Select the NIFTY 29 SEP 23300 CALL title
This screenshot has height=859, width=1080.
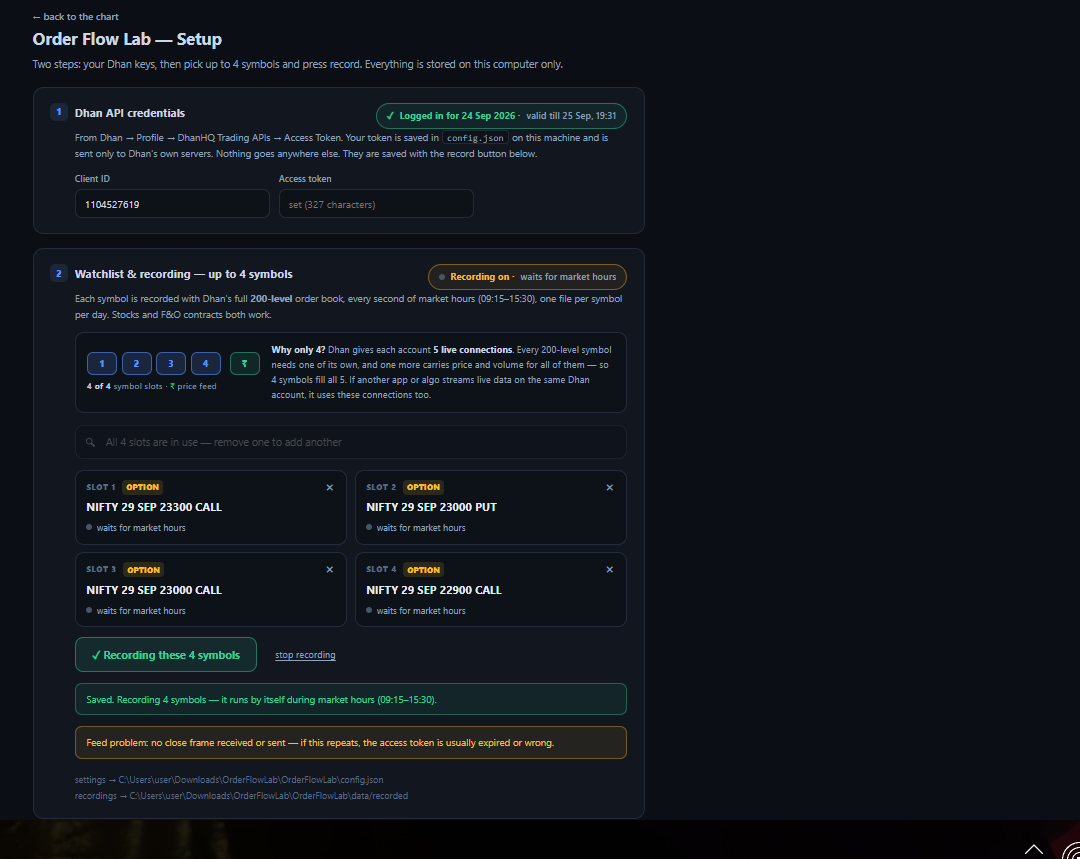pos(154,507)
